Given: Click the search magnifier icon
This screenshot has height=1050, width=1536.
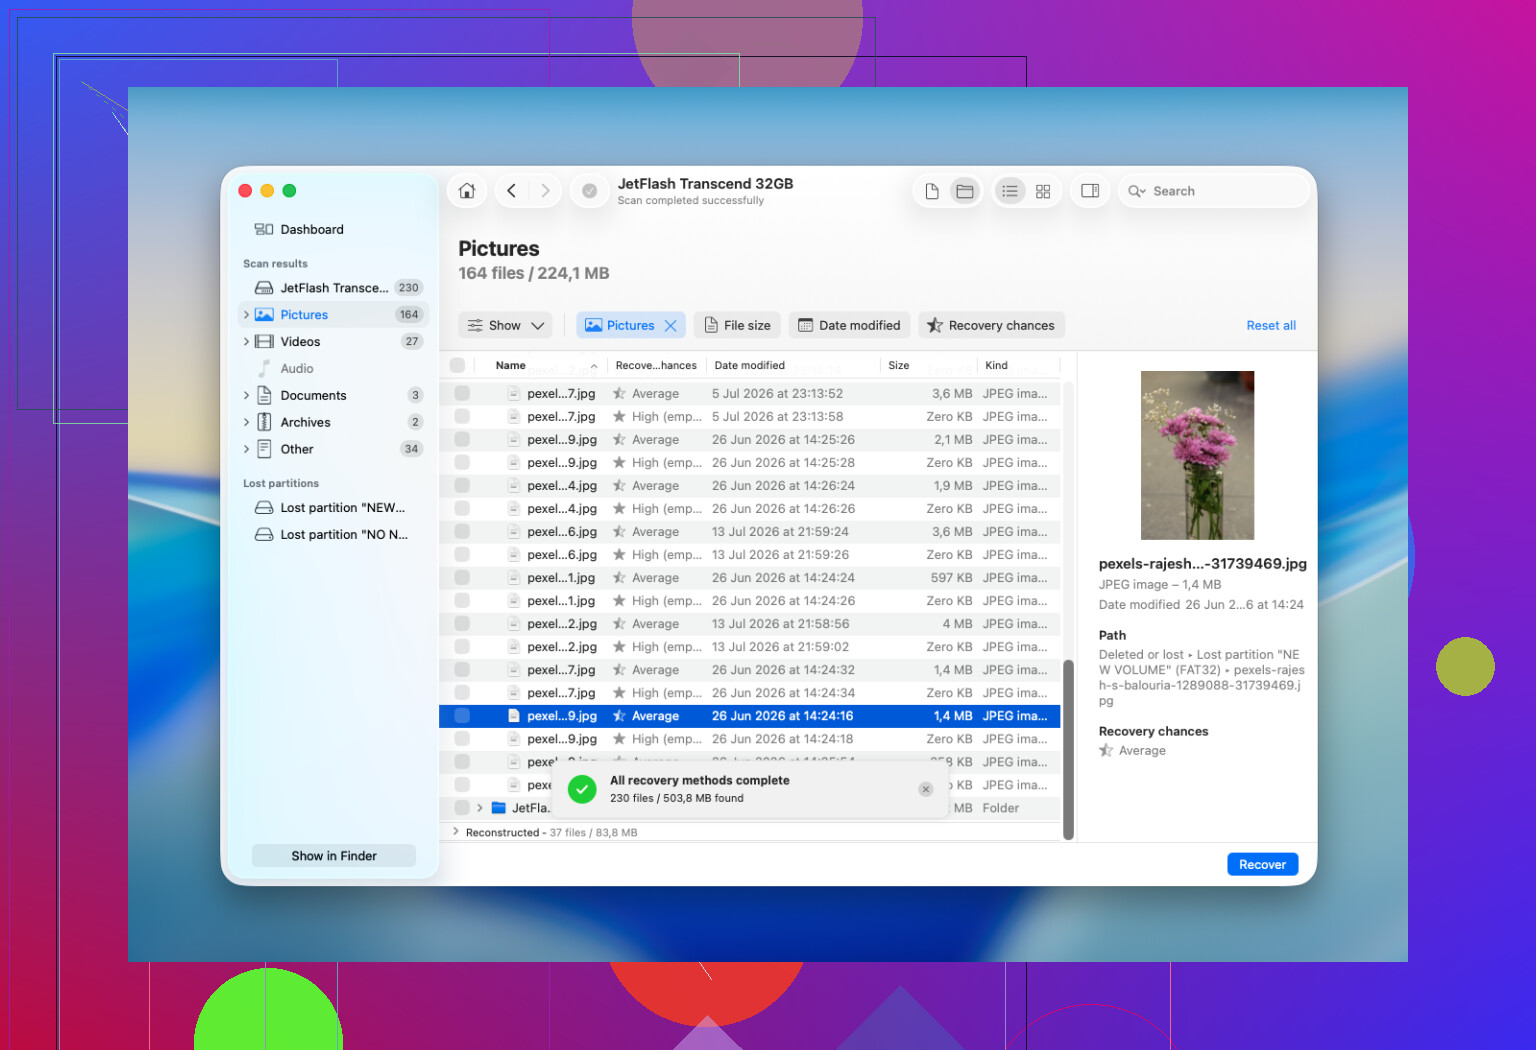Looking at the screenshot, I should pyautogui.click(x=1136, y=191).
